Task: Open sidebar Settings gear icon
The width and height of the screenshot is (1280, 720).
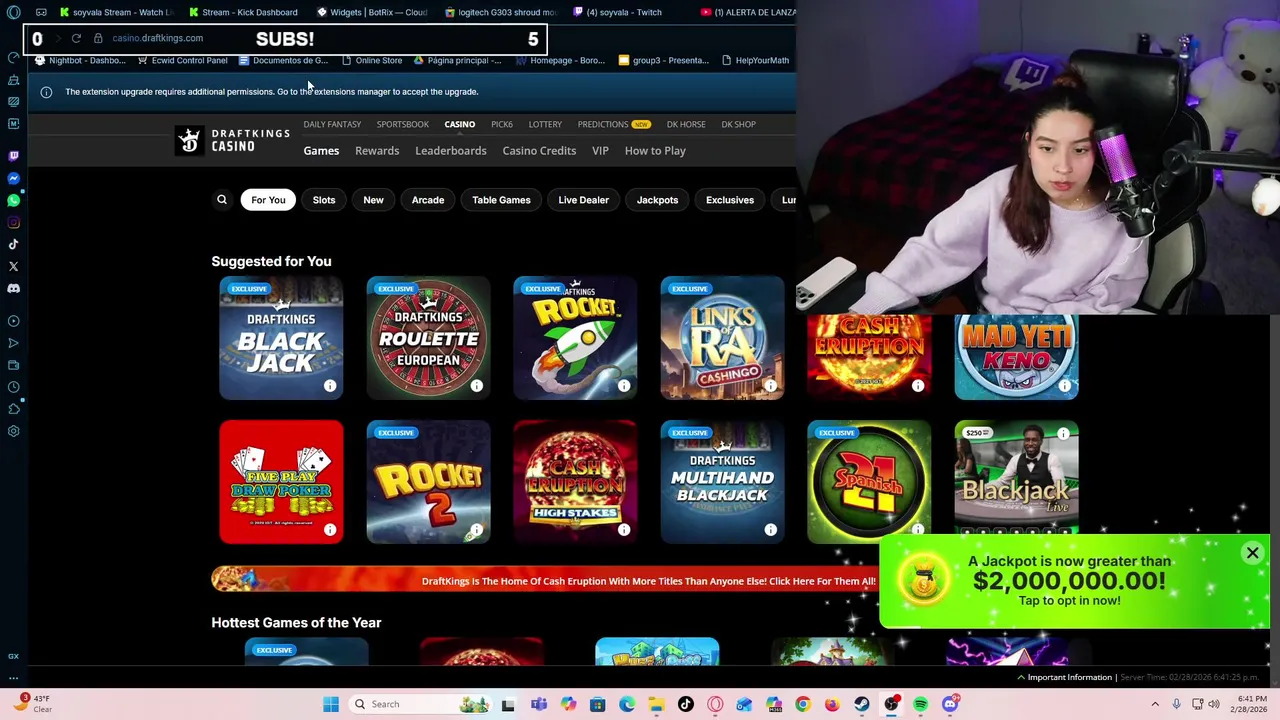Action: click(13, 431)
